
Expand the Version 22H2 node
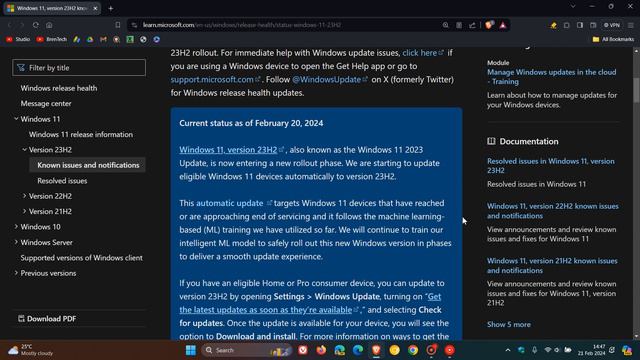[24, 196]
